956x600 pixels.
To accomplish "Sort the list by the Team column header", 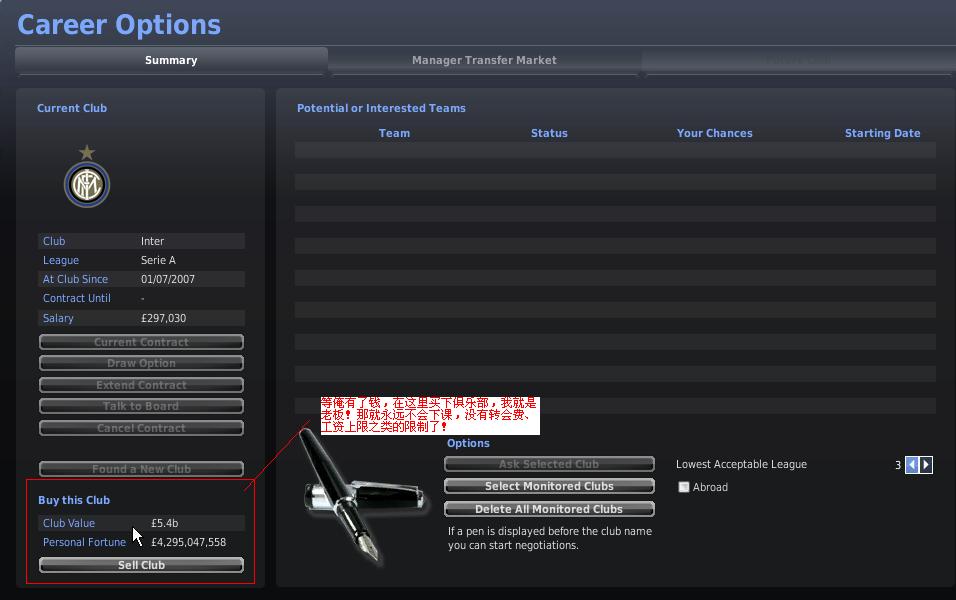I will point(394,133).
